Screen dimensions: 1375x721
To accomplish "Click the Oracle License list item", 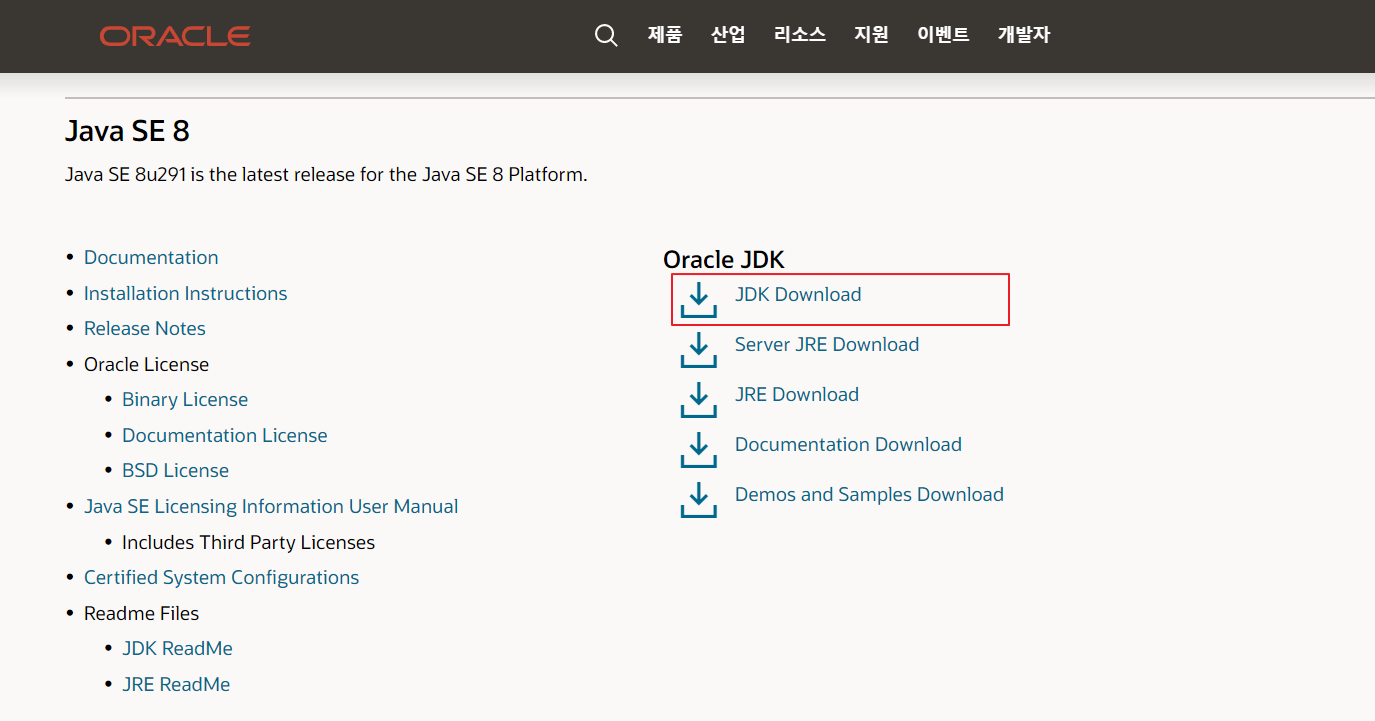I will coord(146,365).
